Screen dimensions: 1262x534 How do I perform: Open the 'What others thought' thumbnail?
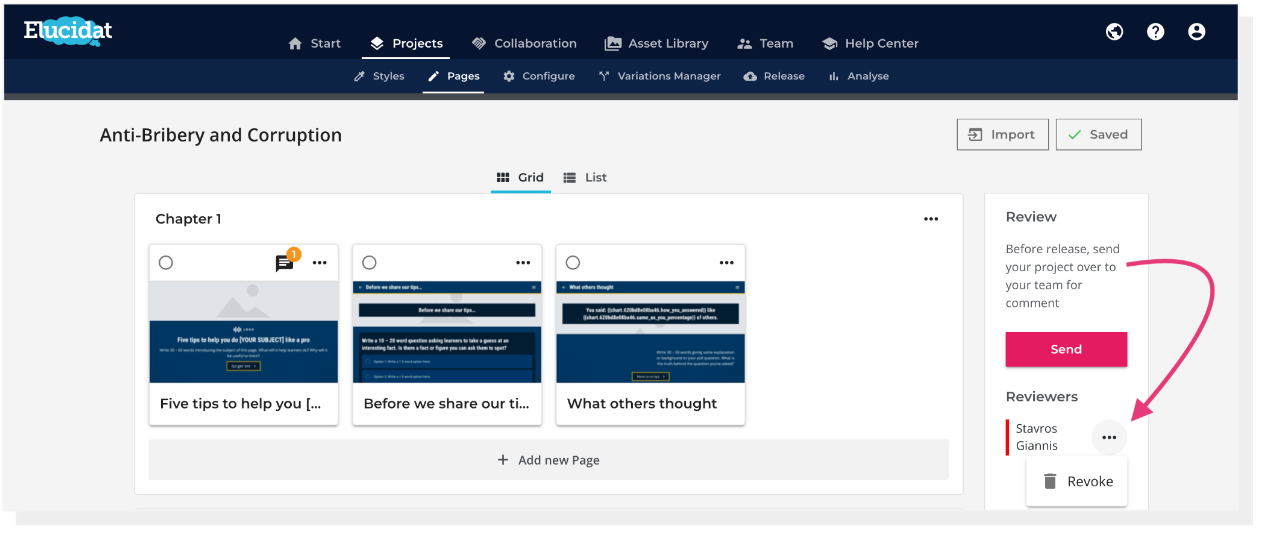651,332
